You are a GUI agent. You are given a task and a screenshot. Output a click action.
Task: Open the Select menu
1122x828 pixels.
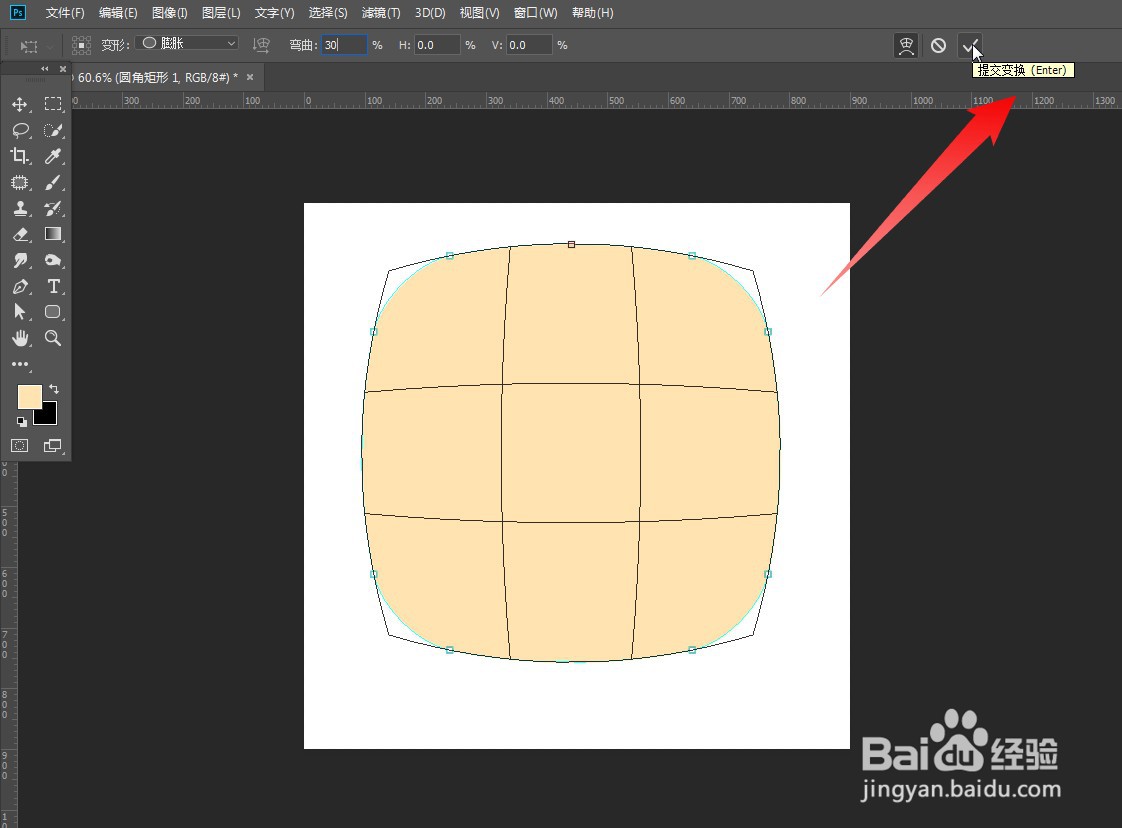point(328,13)
